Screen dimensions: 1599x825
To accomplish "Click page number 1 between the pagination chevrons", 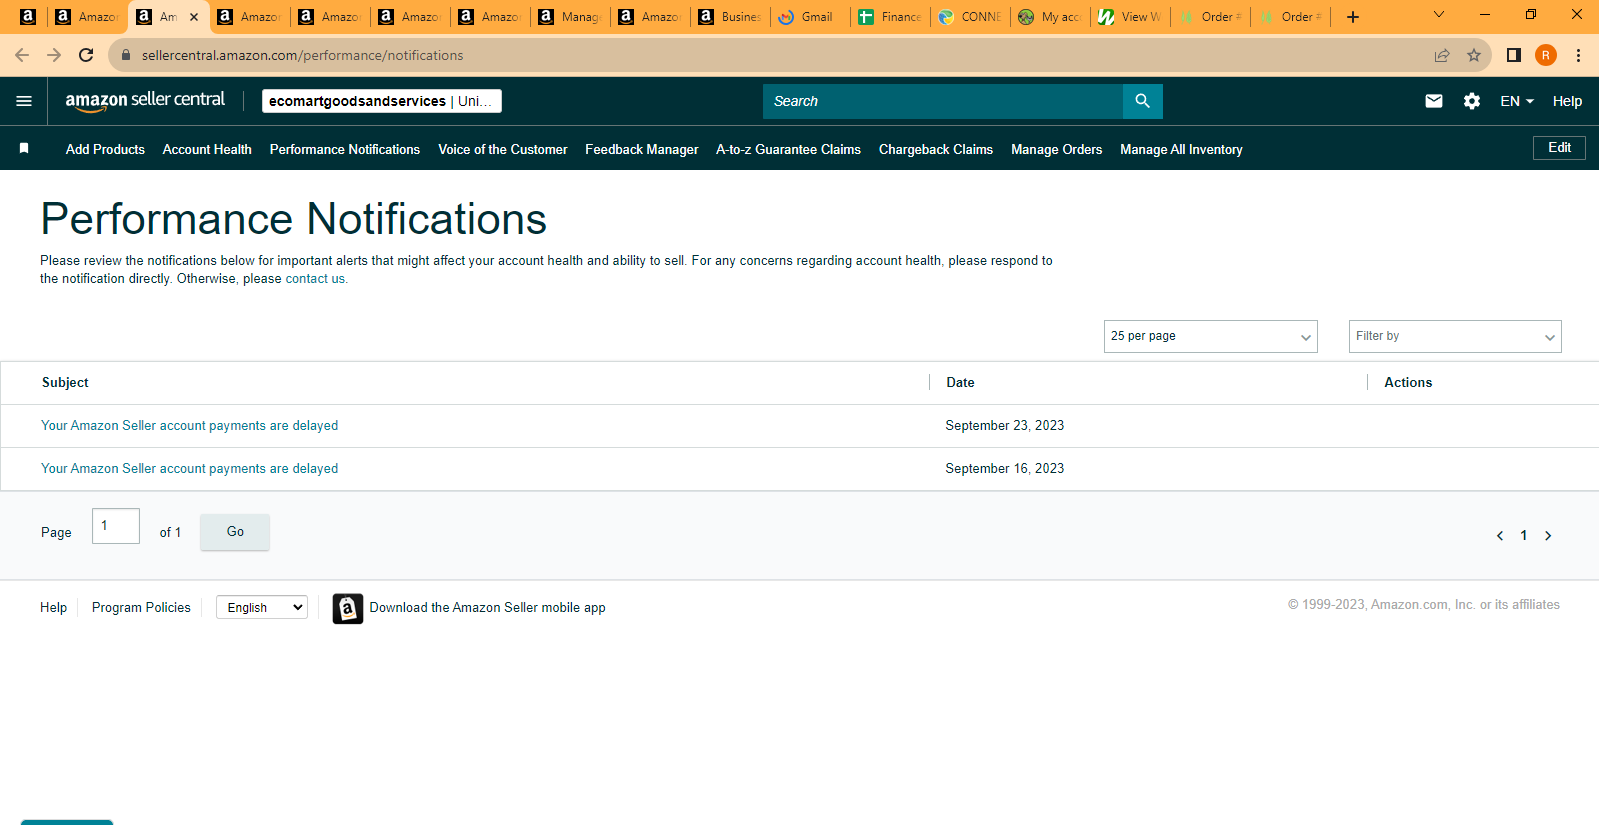I will point(1524,536).
